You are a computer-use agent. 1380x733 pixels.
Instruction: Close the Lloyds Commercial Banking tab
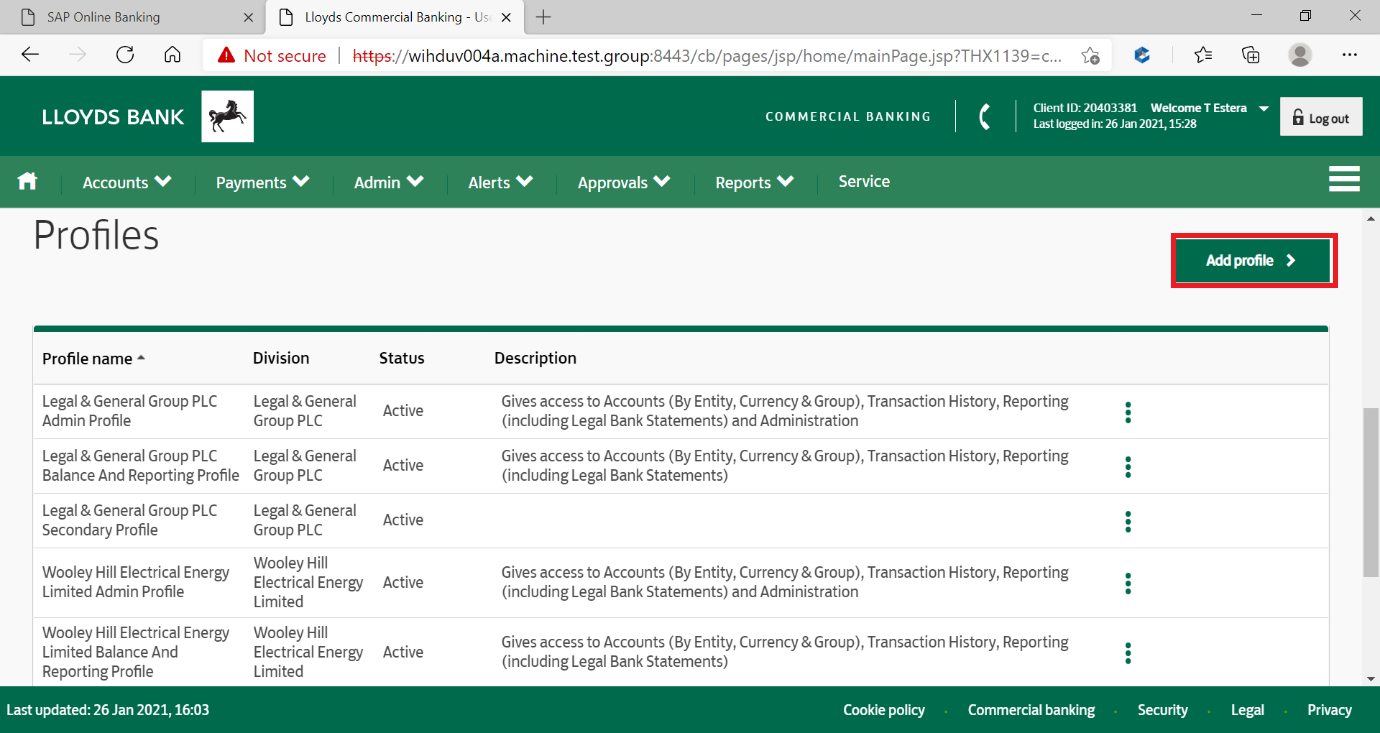pyautogui.click(x=507, y=17)
